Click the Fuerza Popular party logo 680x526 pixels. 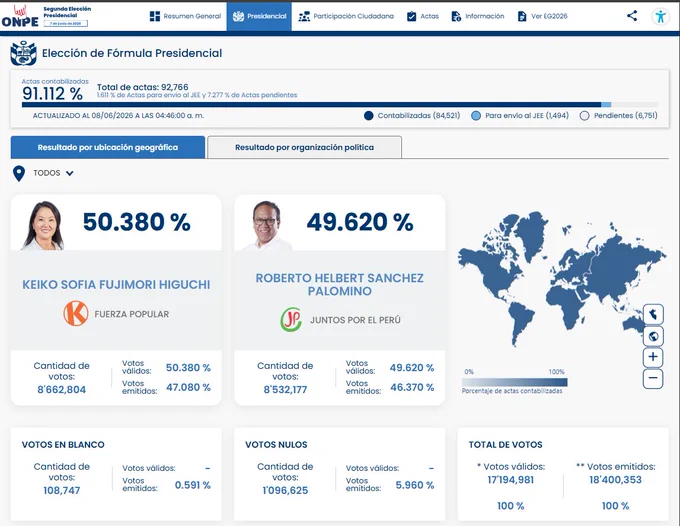[x=76, y=314]
